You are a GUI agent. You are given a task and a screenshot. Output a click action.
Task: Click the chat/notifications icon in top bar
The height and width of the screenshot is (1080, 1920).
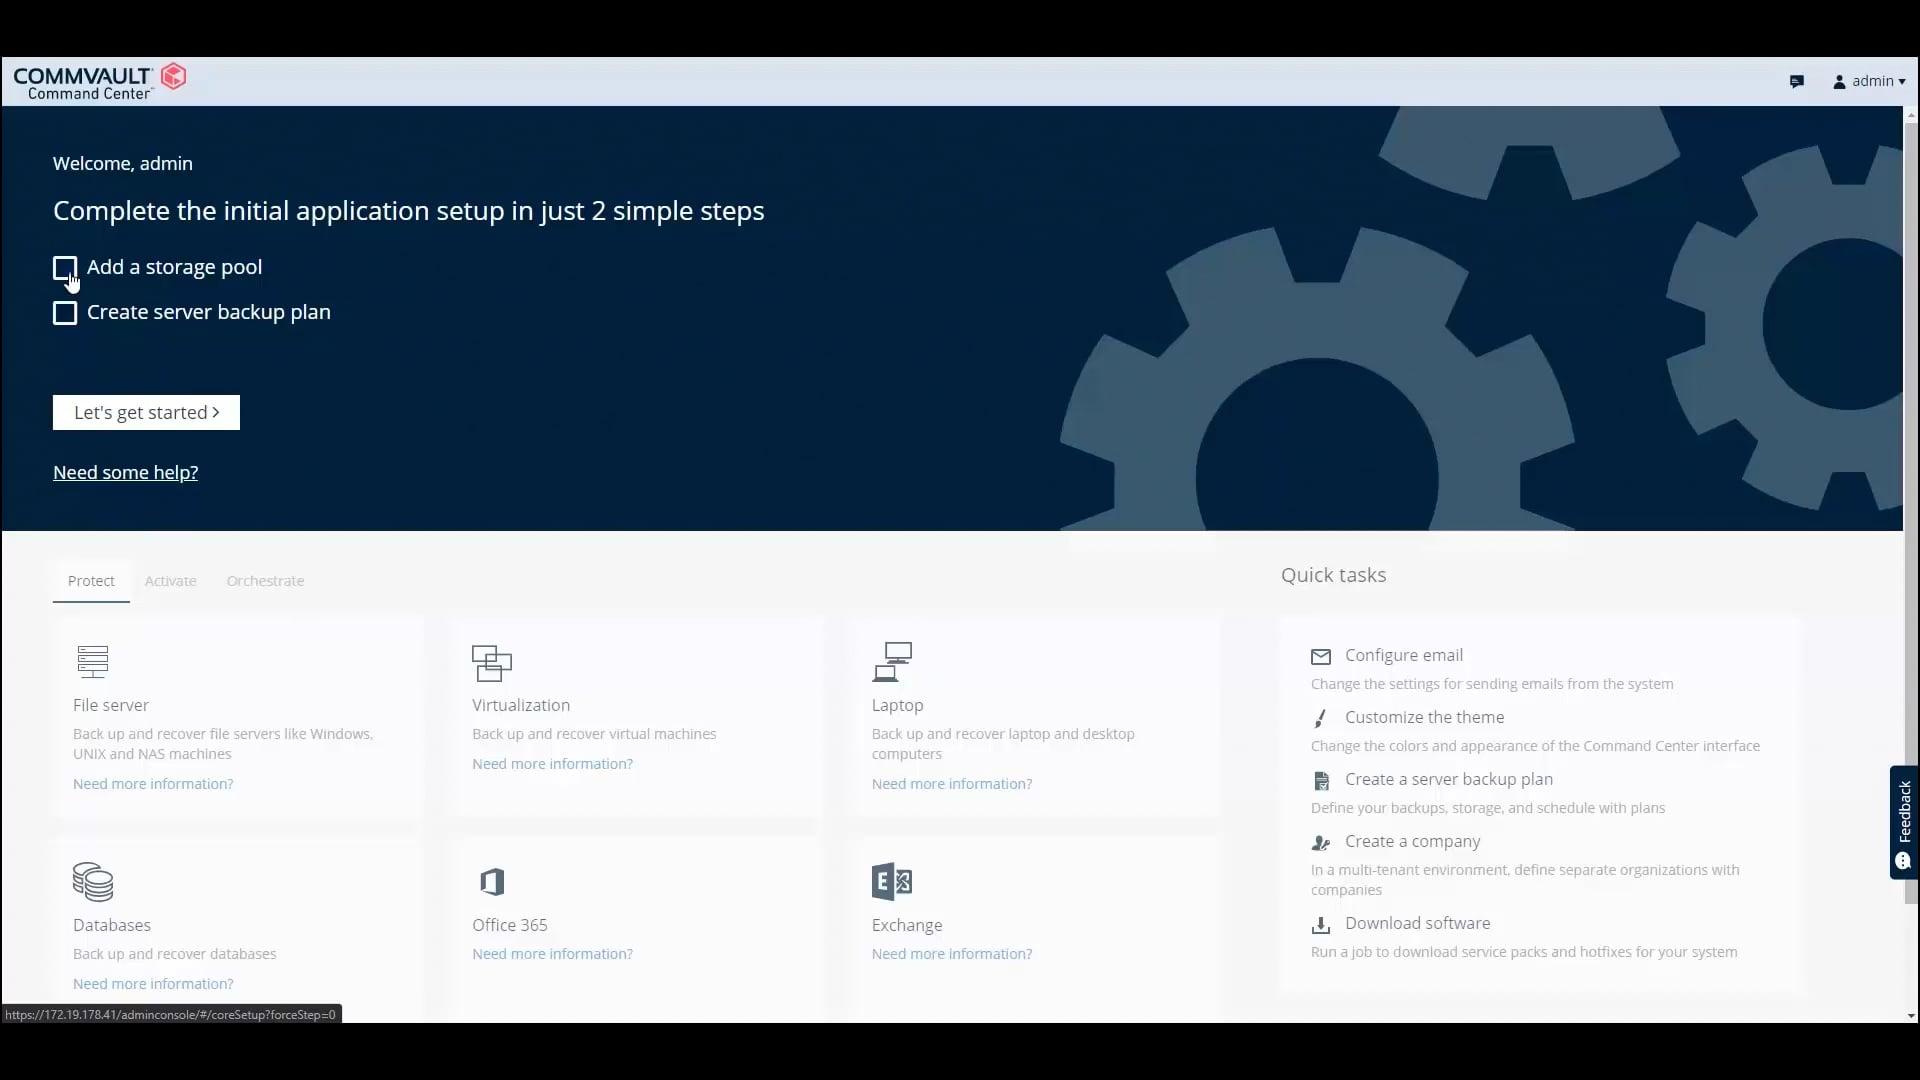[1797, 81]
